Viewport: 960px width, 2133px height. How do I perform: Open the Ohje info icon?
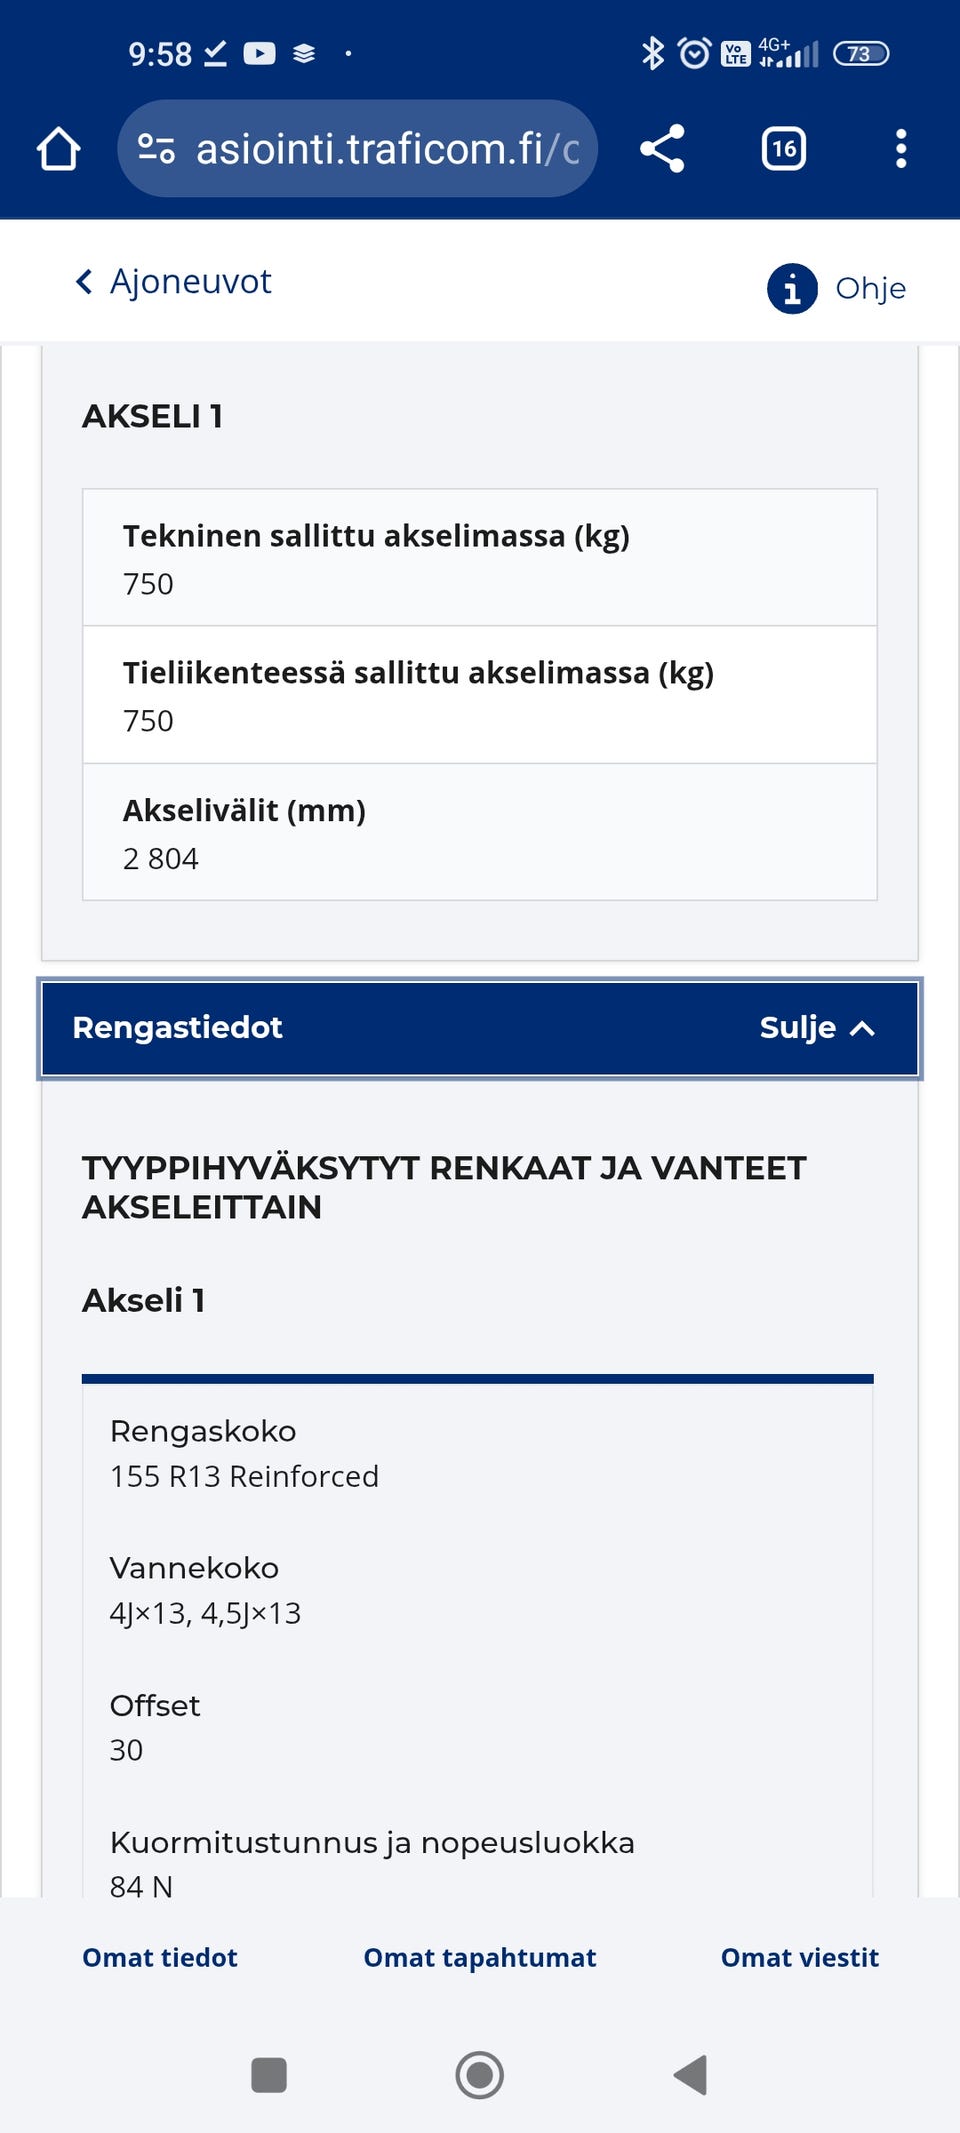[791, 289]
